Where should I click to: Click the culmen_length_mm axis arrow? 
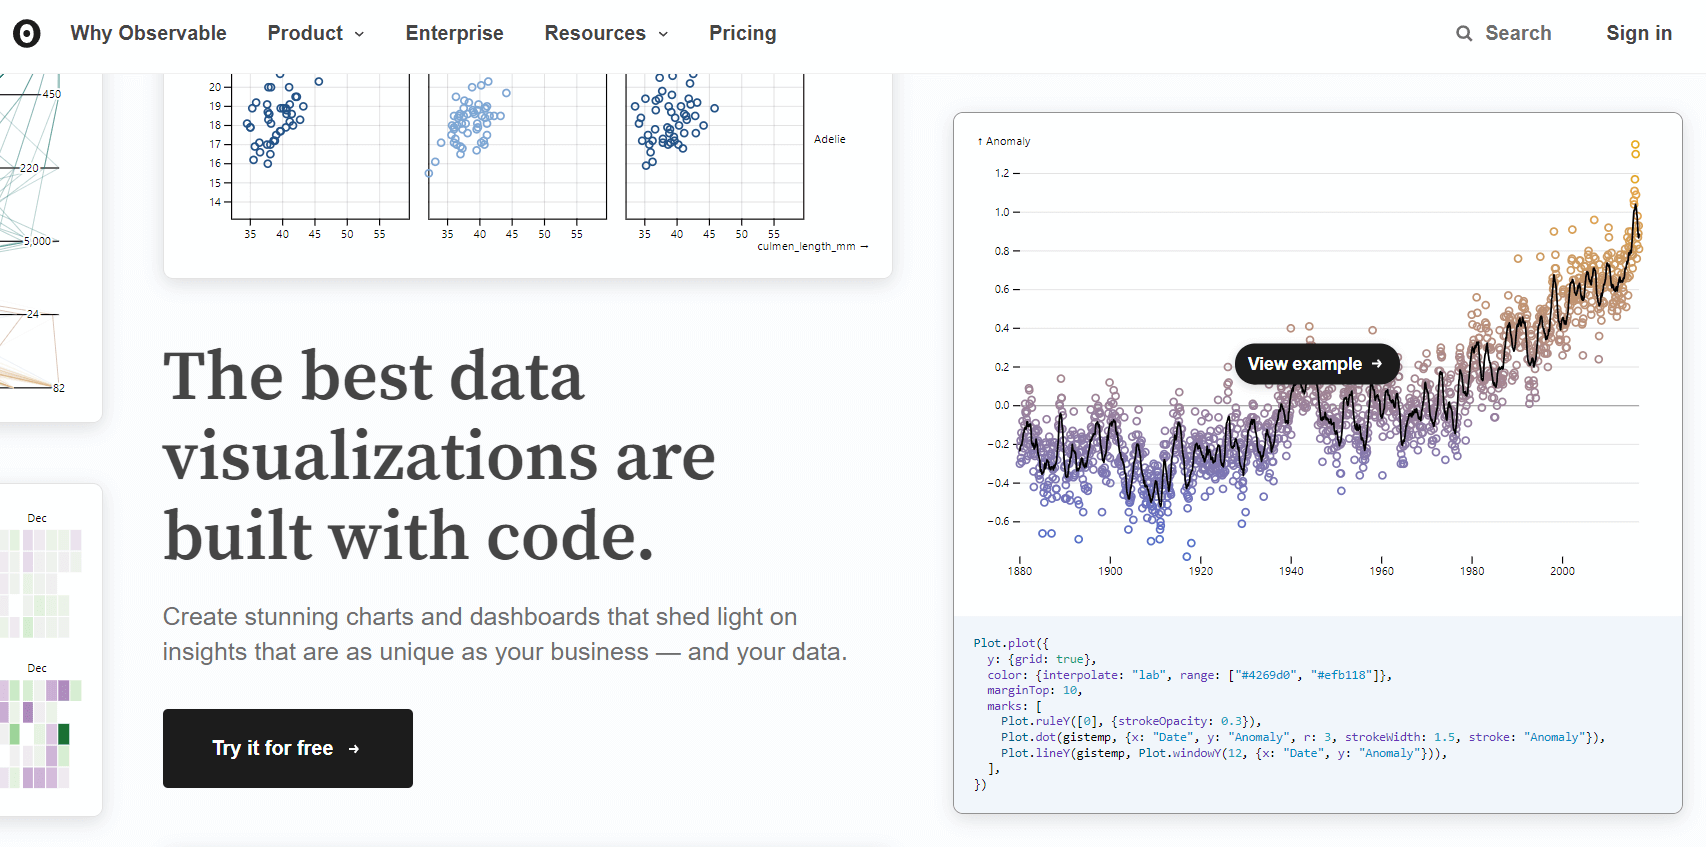(x=865, y=246)
